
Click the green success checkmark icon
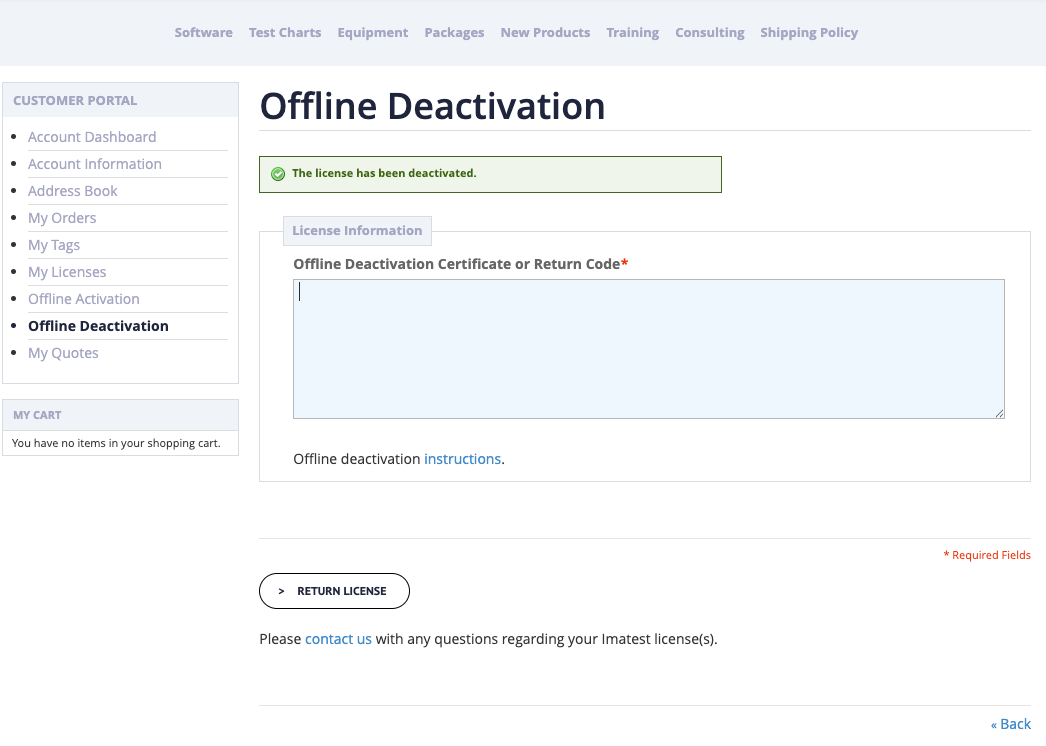pyautogui.click(x=278, y=173)
